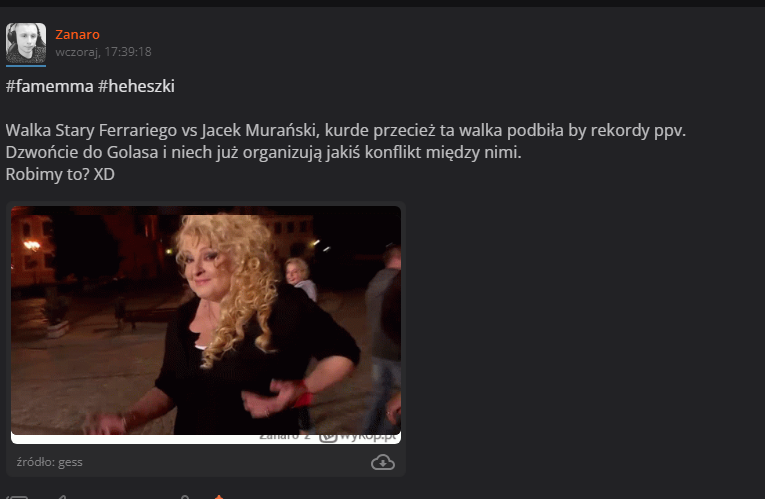Open the #heheszki hashtag

coord(136,86)
